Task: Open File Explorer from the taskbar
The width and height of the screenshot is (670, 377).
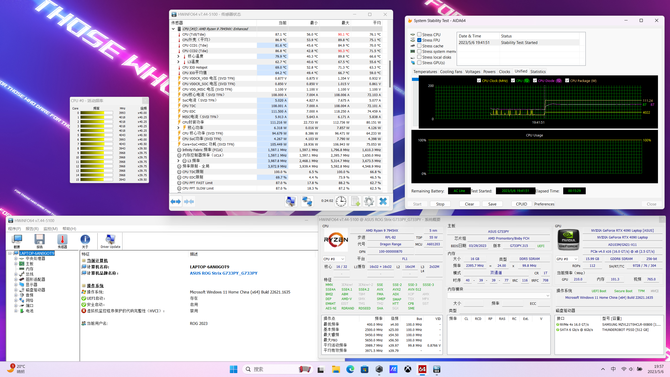Action: pyautogui.click(x=336, y=369)
